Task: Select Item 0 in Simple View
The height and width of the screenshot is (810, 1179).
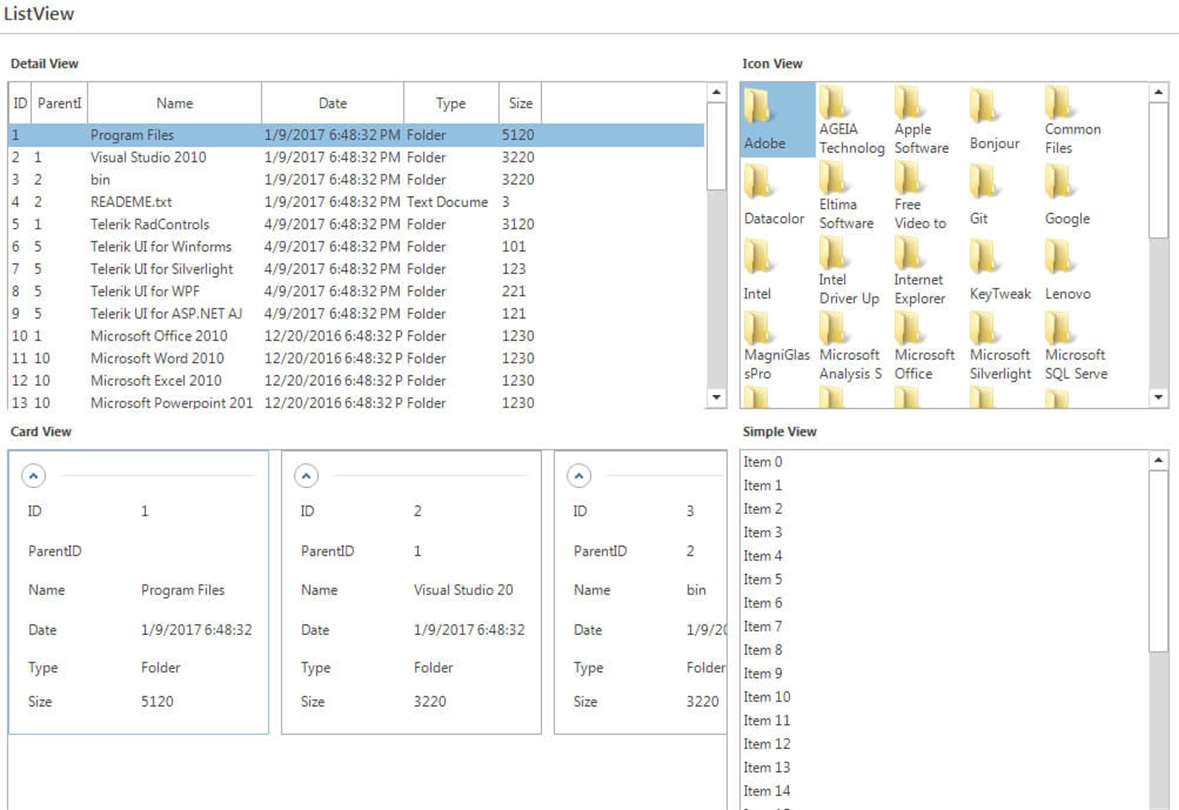Action: [x=944, y=462]
